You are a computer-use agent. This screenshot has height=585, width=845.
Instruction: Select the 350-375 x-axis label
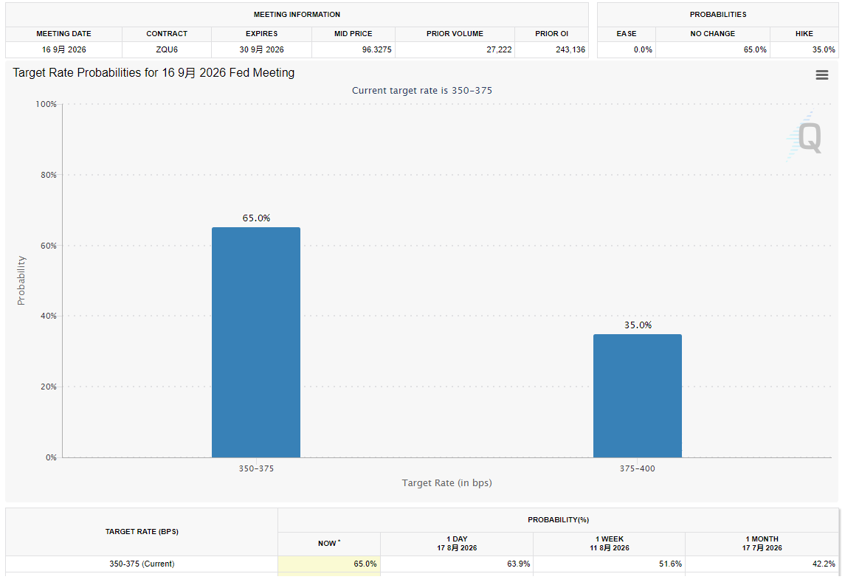pyautogui.click(x=256, y=469)
